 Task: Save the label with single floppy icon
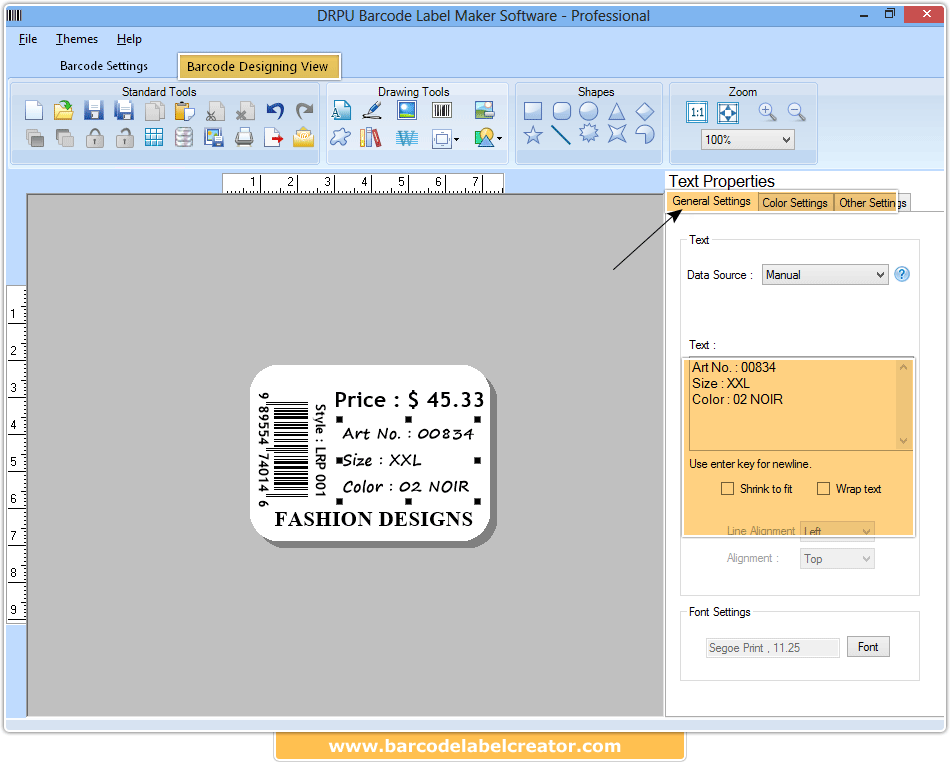tap(93, 111)
